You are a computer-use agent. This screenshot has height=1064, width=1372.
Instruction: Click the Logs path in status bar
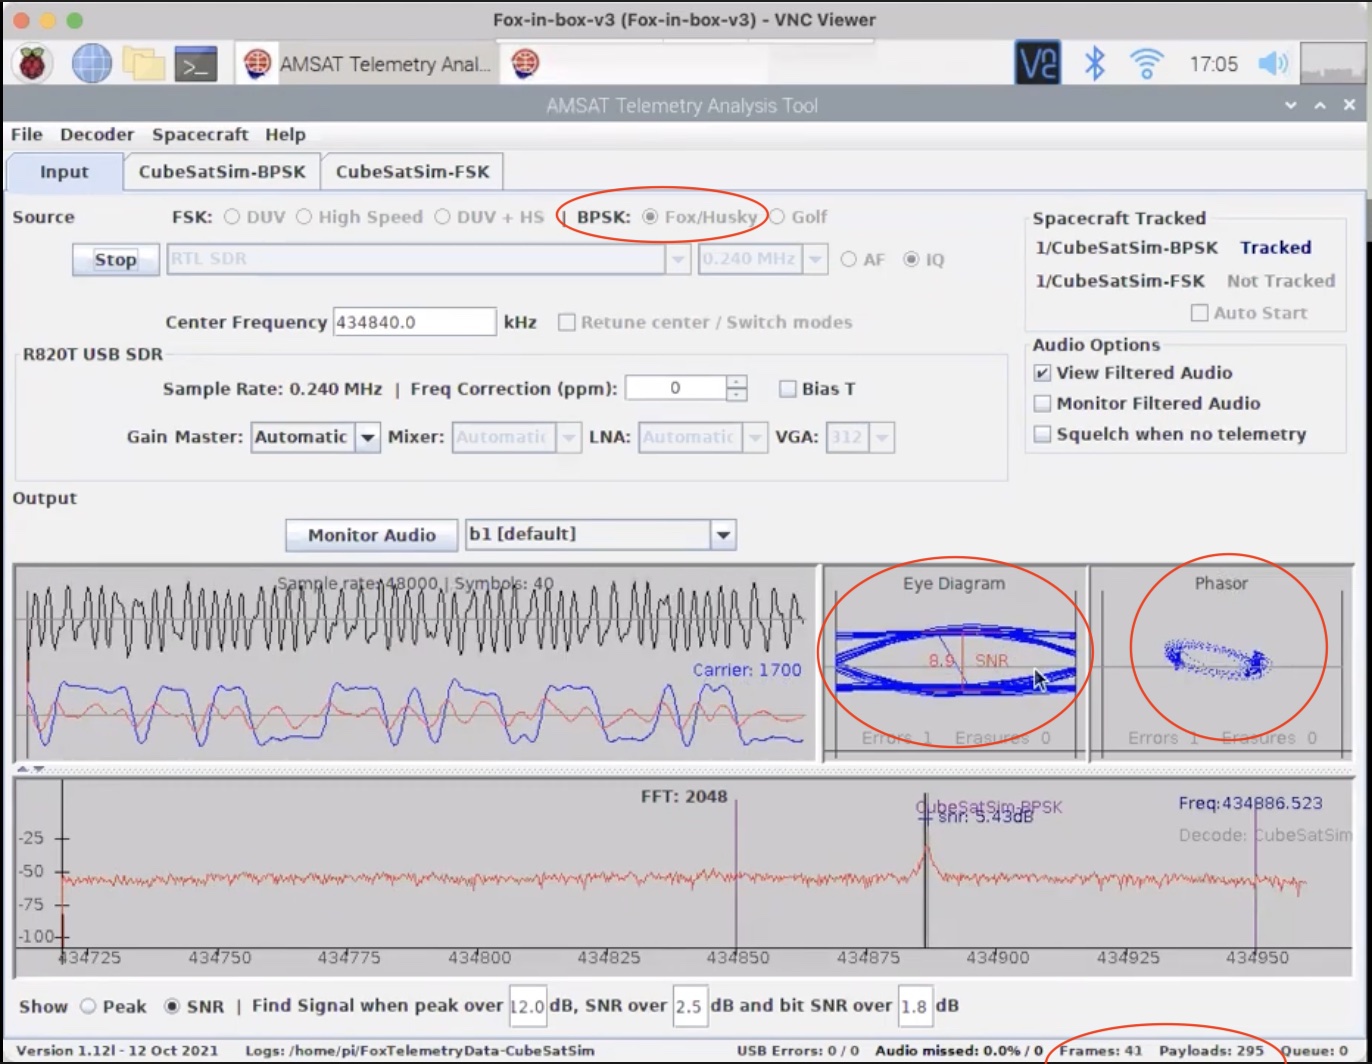pyautogui.click(x=420, y=1051)
